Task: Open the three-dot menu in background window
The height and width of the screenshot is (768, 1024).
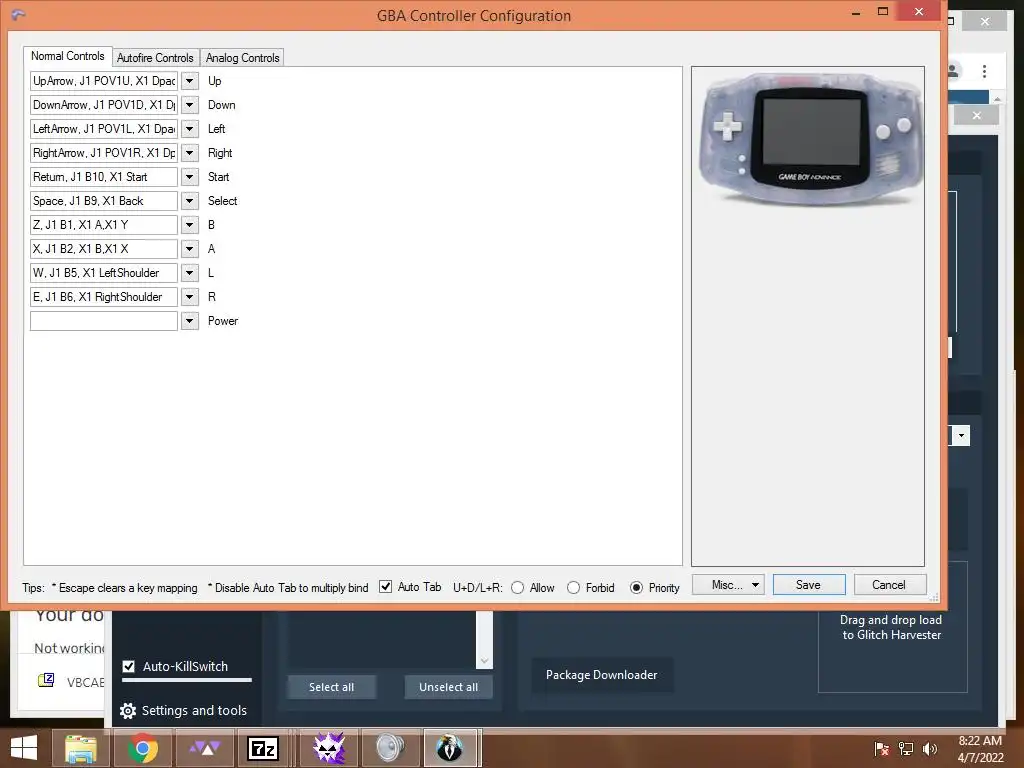Action: coord(984,71)
